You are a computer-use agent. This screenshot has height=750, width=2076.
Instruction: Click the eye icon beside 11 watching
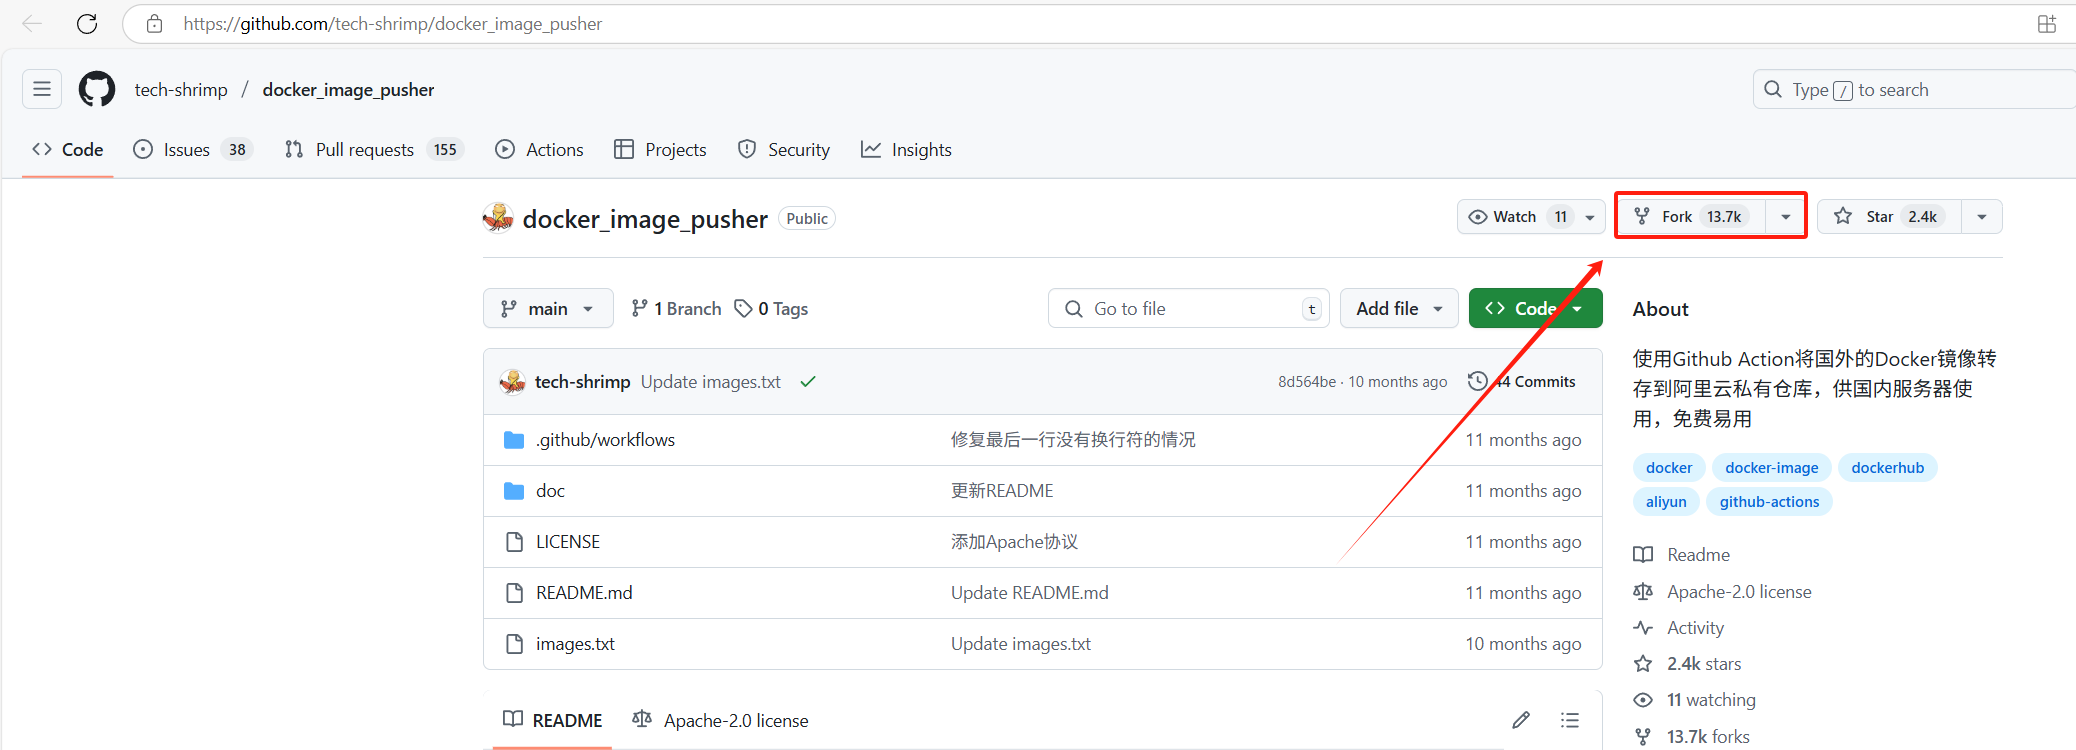[x=1643, y=700]
